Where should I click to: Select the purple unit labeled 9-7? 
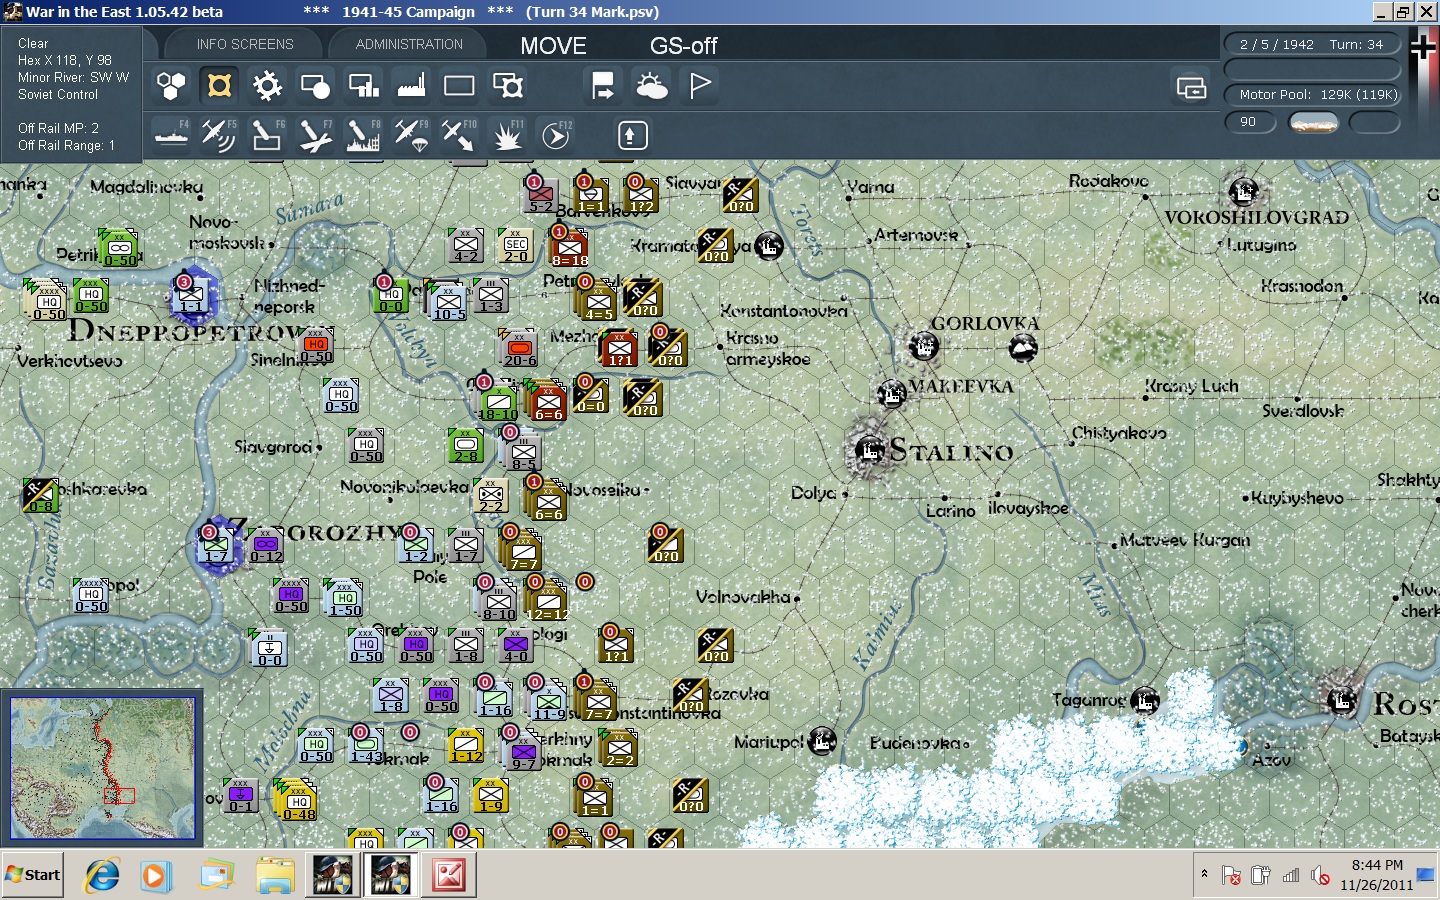pos(522,750)
